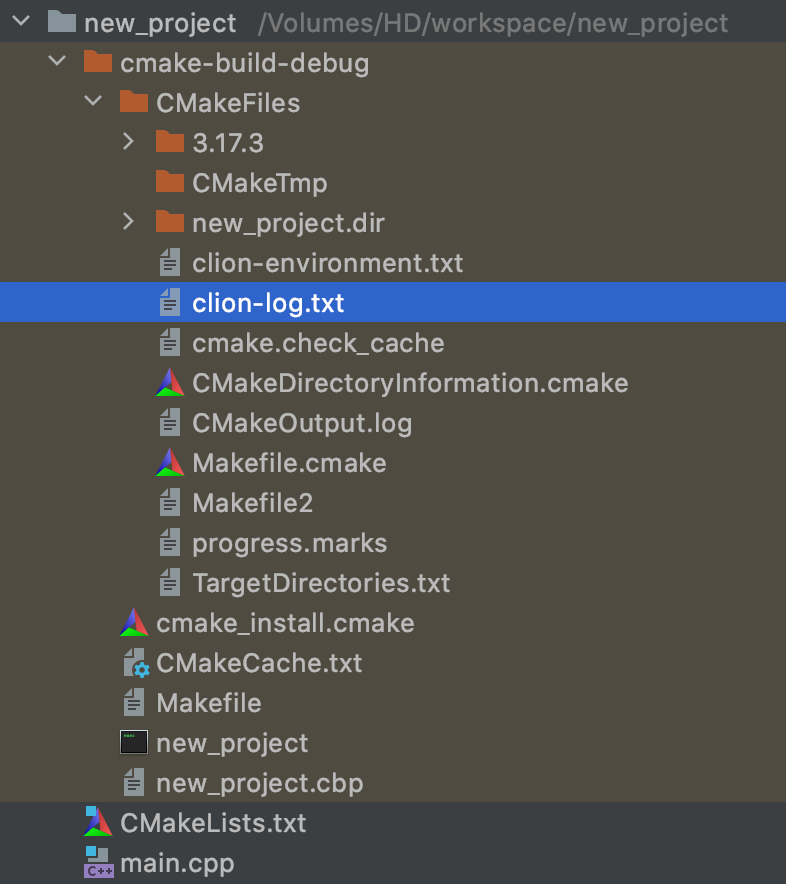Click the executable icon beside new_project
The width and height of the screenshot is (786, 884).
[134, 743]
